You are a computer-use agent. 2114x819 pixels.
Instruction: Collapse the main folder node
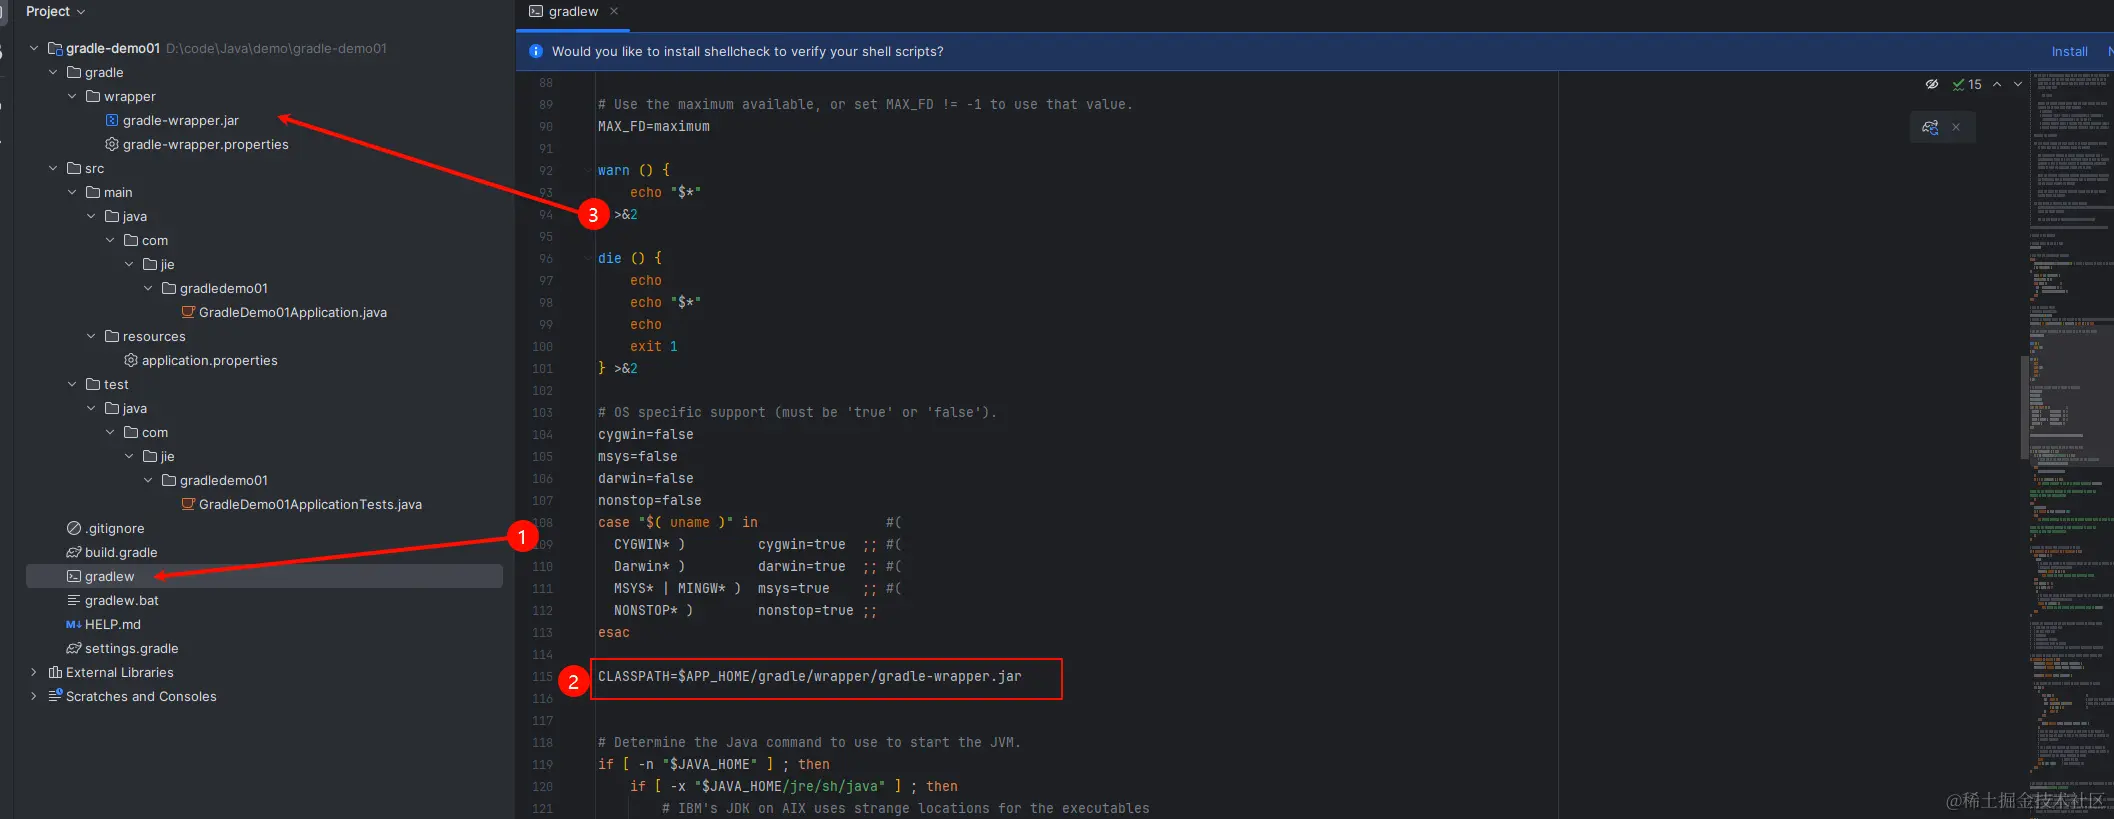click(x=72, y=192)
